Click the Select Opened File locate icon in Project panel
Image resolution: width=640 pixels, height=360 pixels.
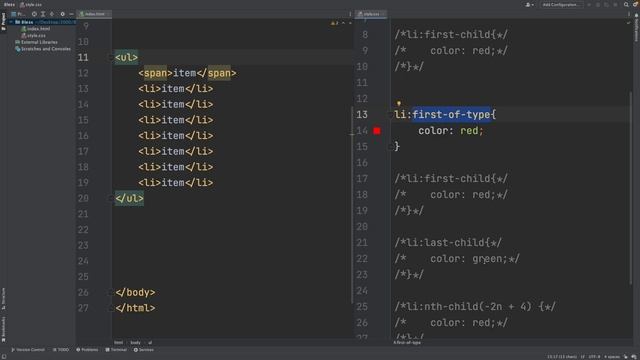tap(34, 14)
